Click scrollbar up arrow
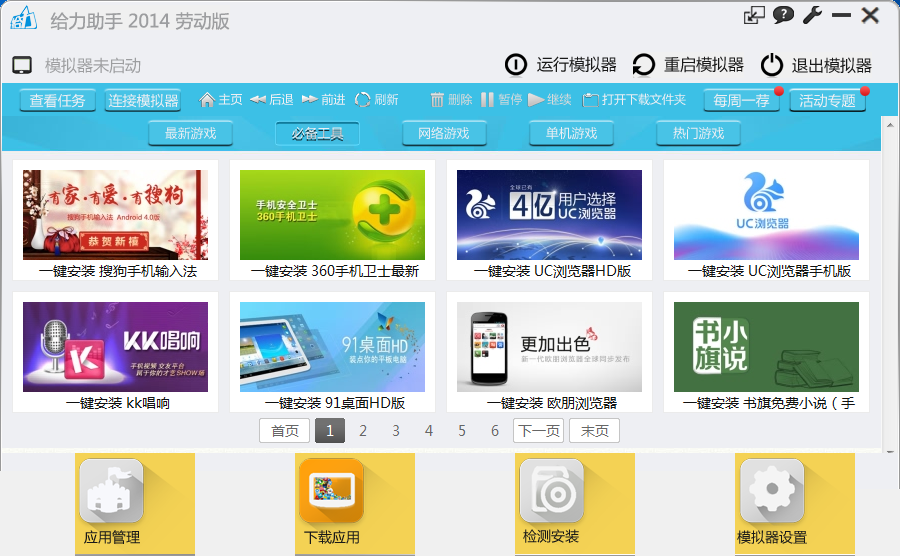The image size is (900, 556). [890, 125]
